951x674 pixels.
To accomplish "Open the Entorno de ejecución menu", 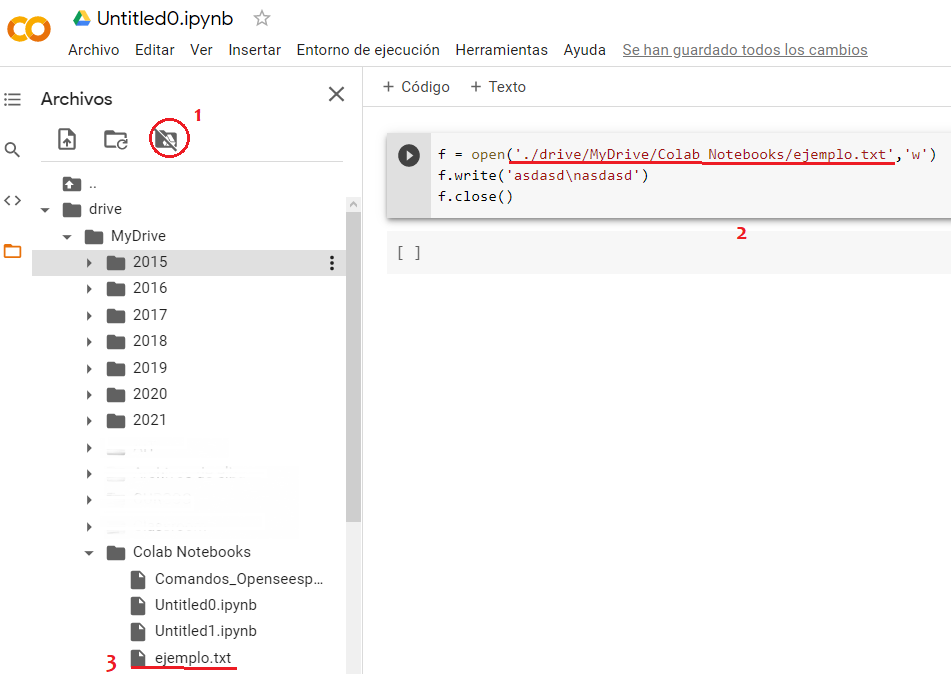I will pos(366,49).
